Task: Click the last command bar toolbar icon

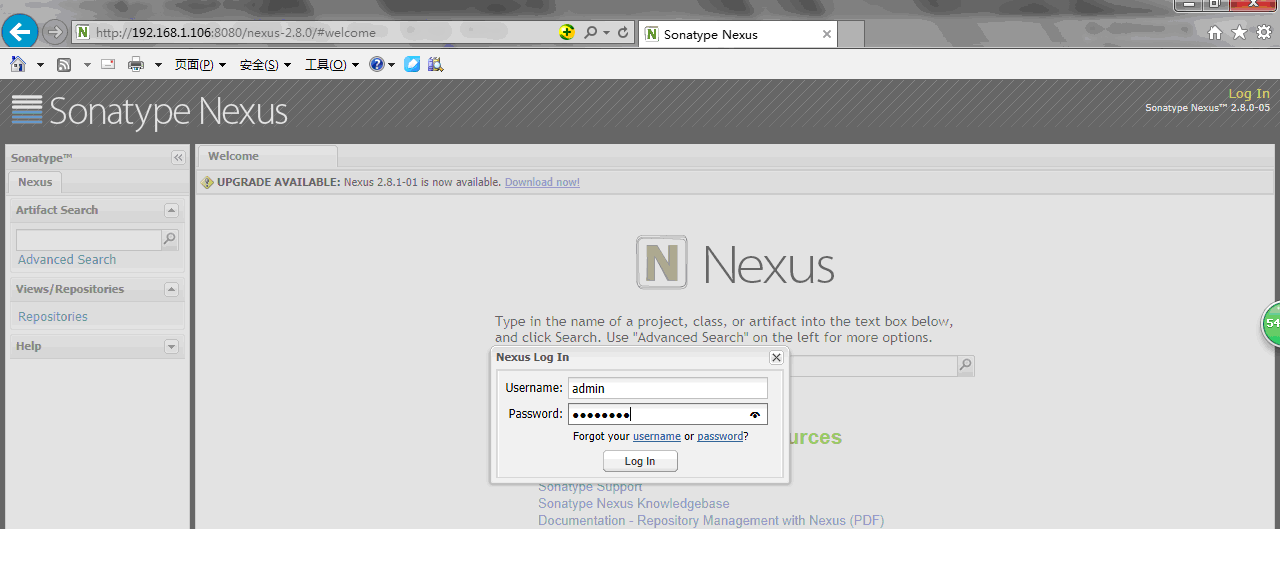Action: tap(435, 64)
